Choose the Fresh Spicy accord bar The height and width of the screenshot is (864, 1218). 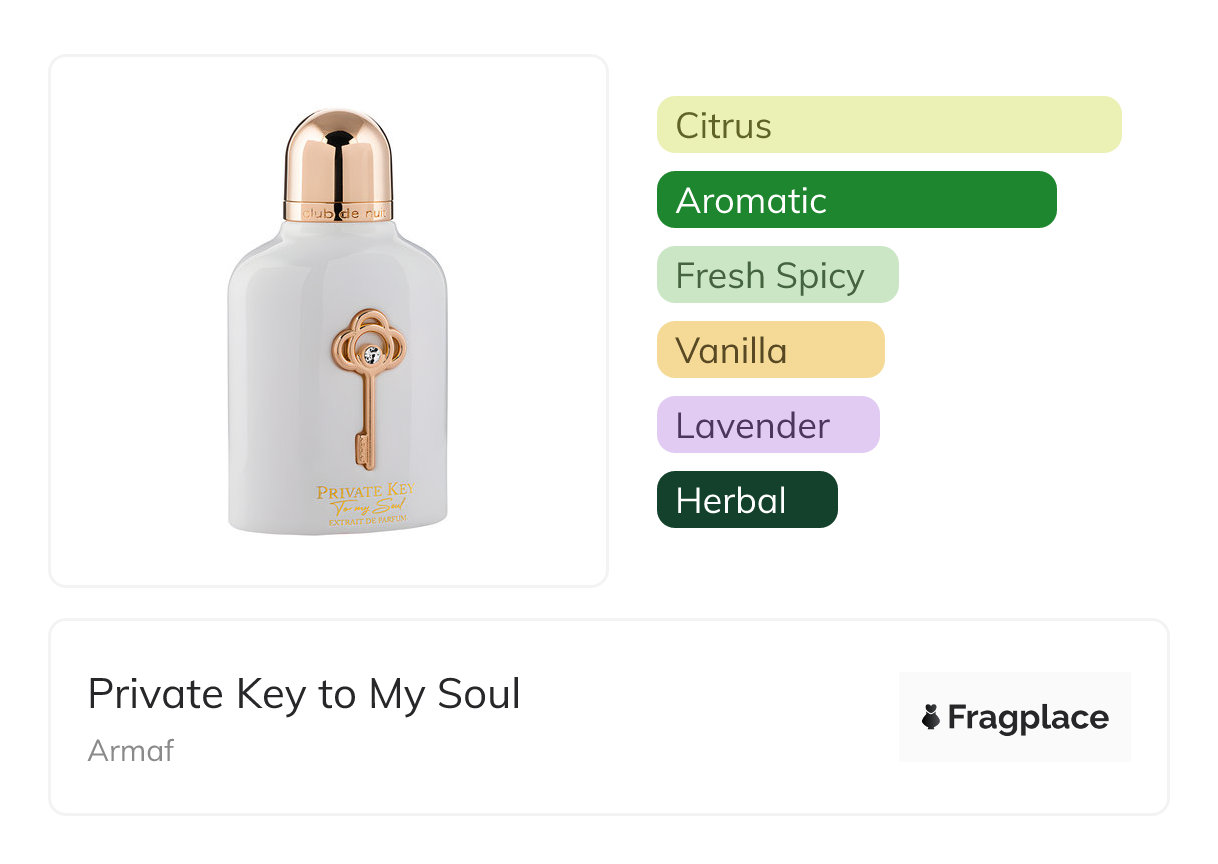777,275
